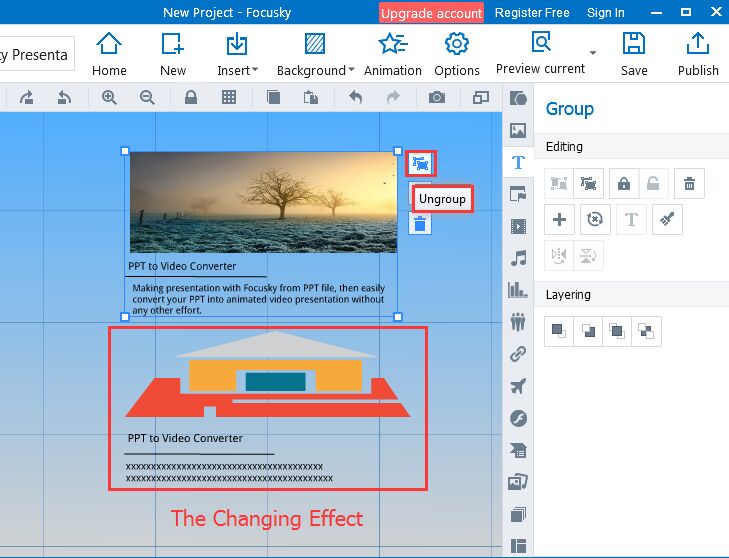729x558 pixels.
Task: Click the lock icon in the canvas toolbar
Action: [191, 97]
